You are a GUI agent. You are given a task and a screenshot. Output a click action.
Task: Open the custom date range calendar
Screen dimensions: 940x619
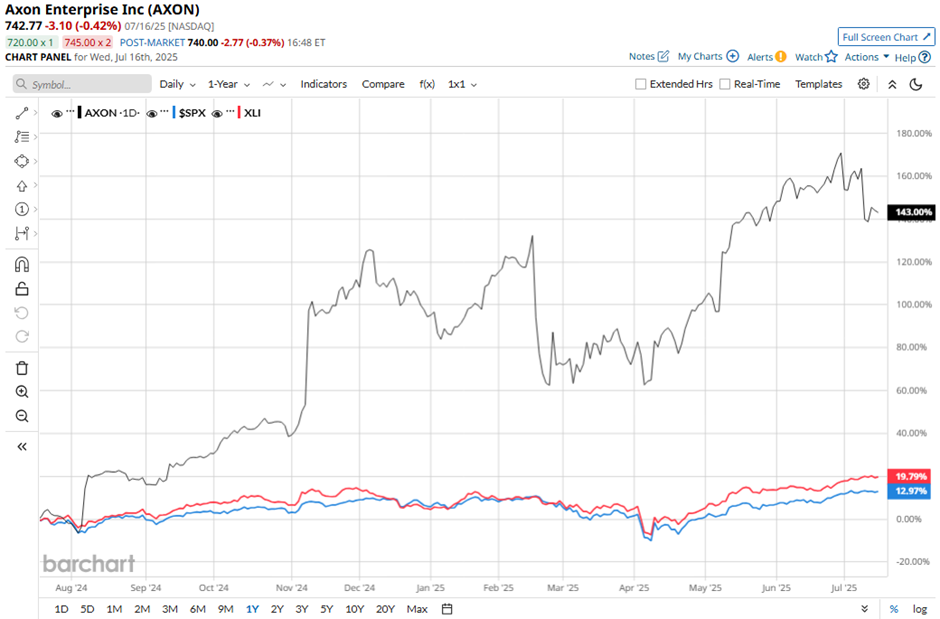click(447, 609)
